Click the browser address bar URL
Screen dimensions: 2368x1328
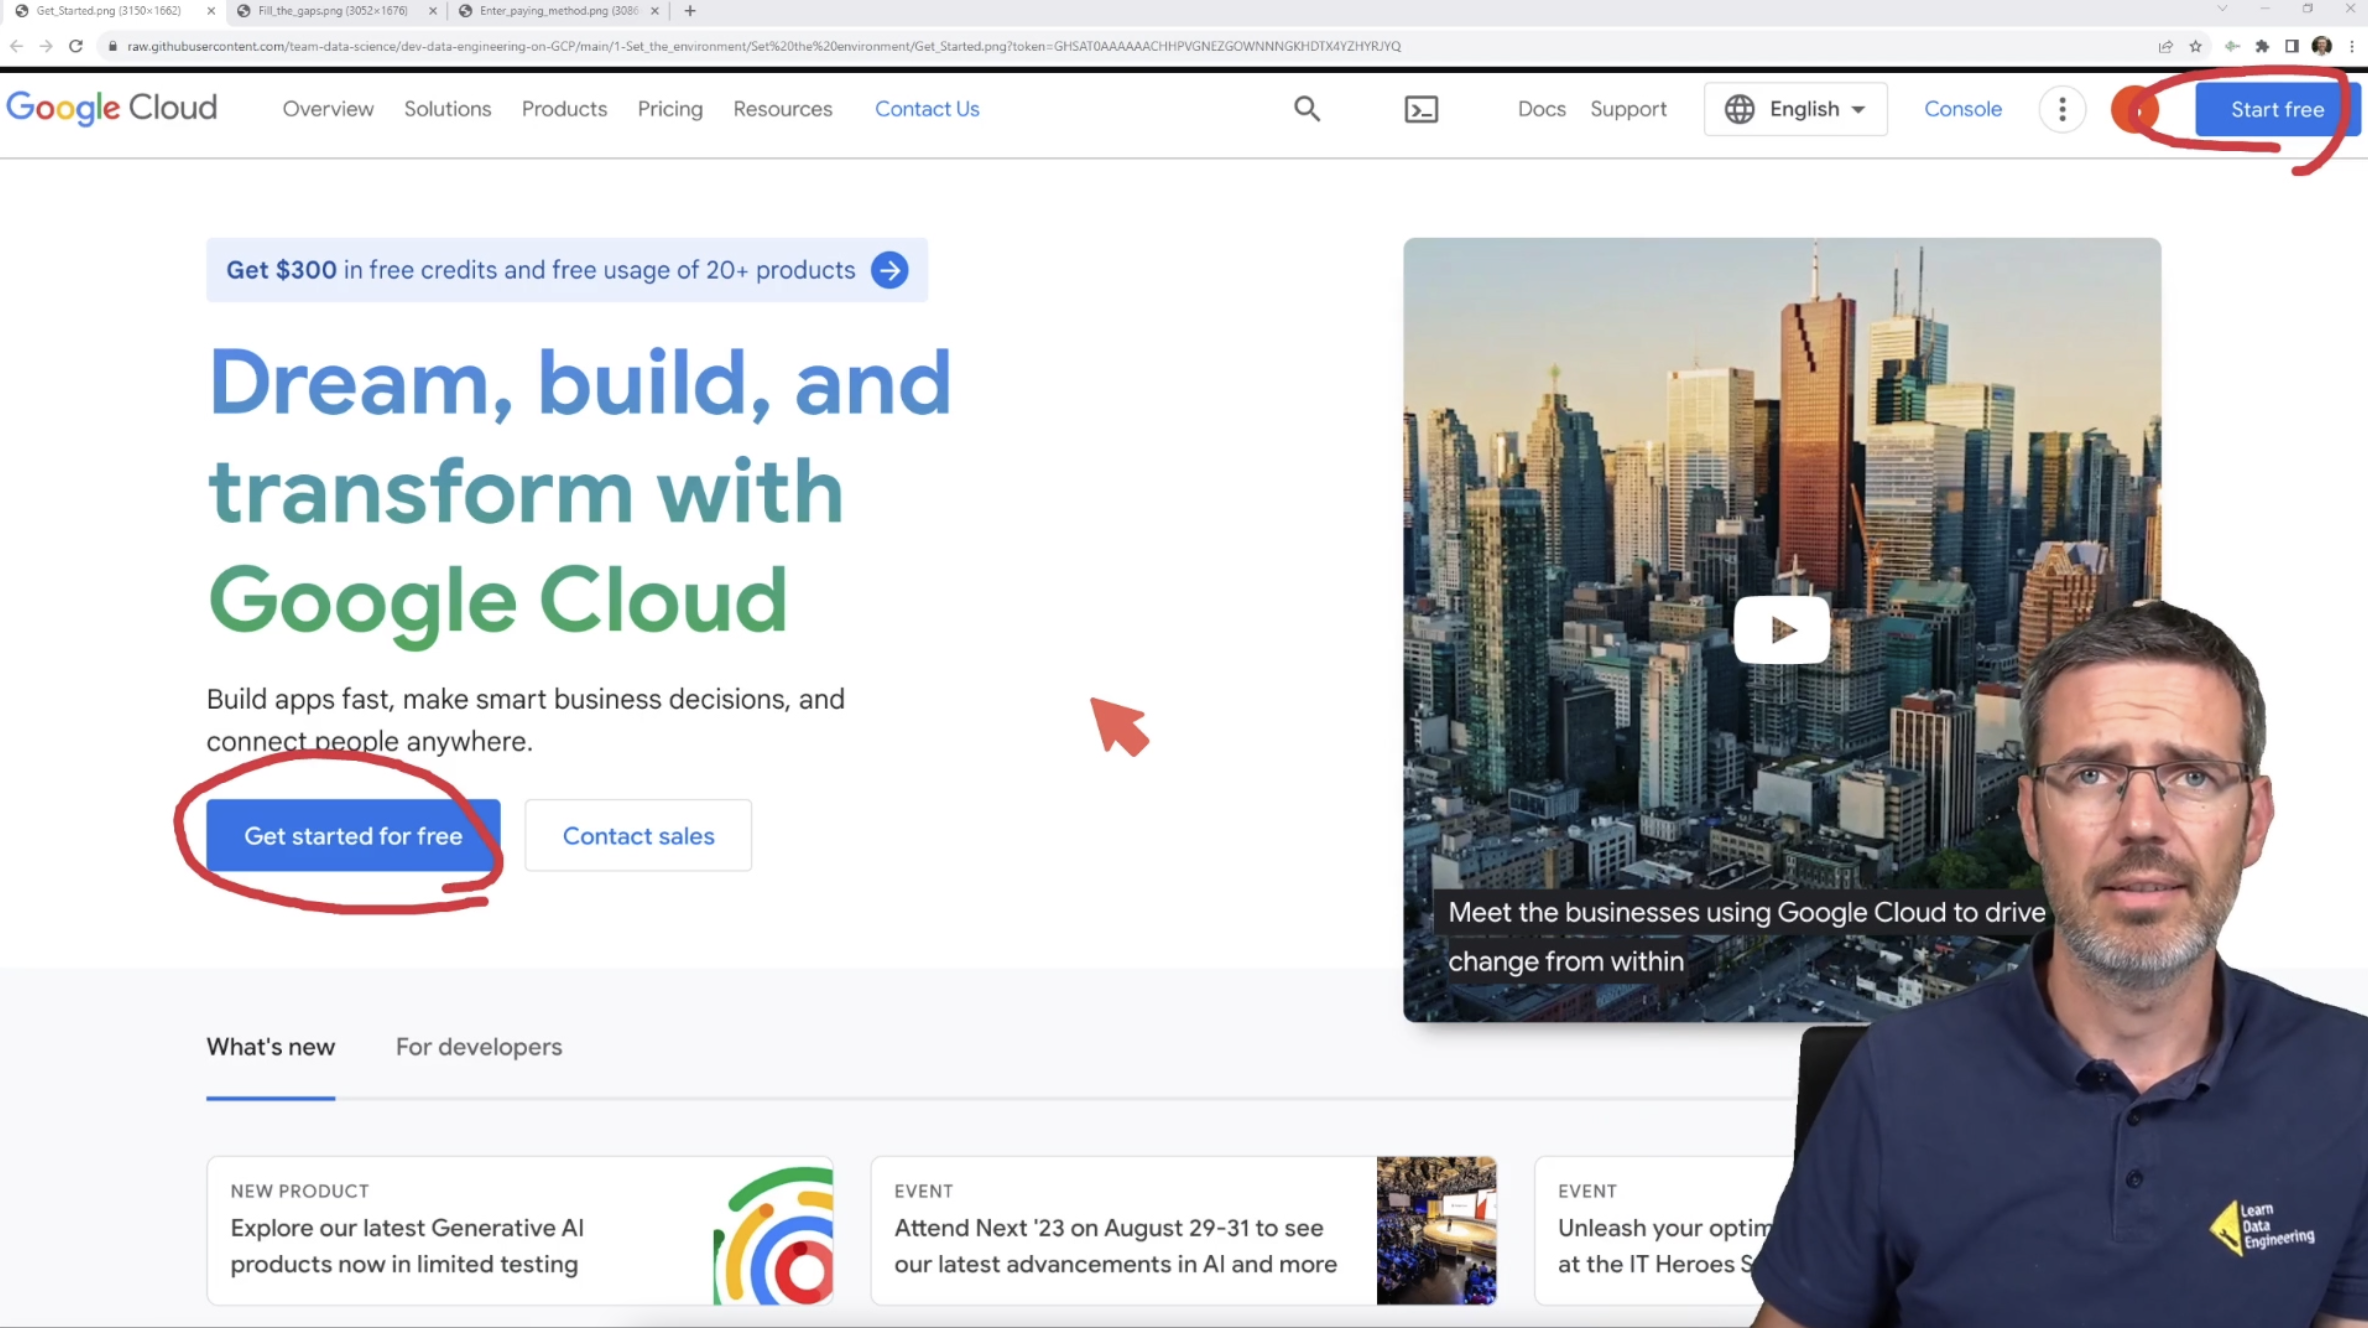tap(764, 46)
